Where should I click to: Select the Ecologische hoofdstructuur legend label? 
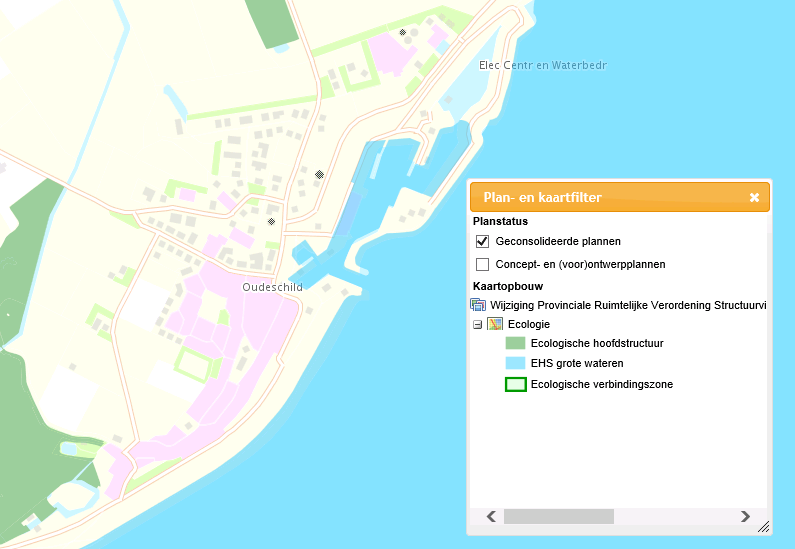(x=597, y=343)
